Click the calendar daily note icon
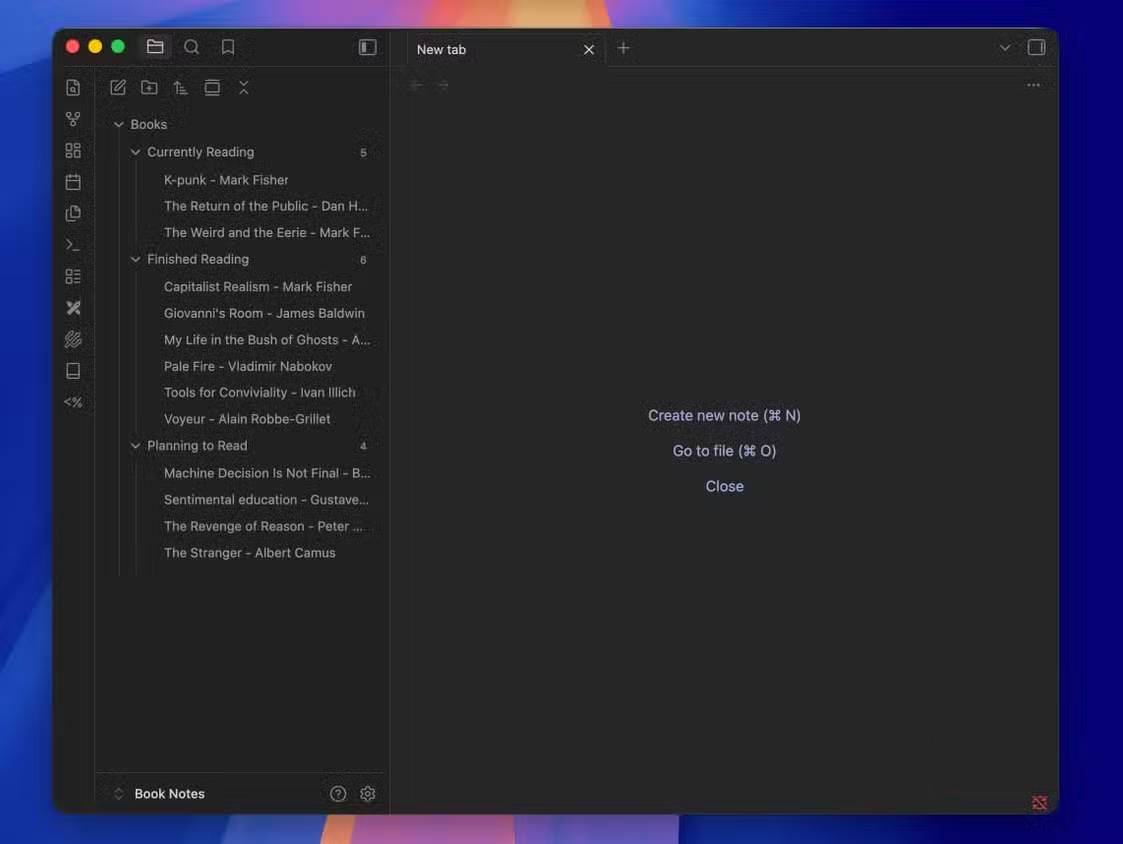Image resolution: width=1123 pixels, height=844 pixels. (x=73, y=182)
